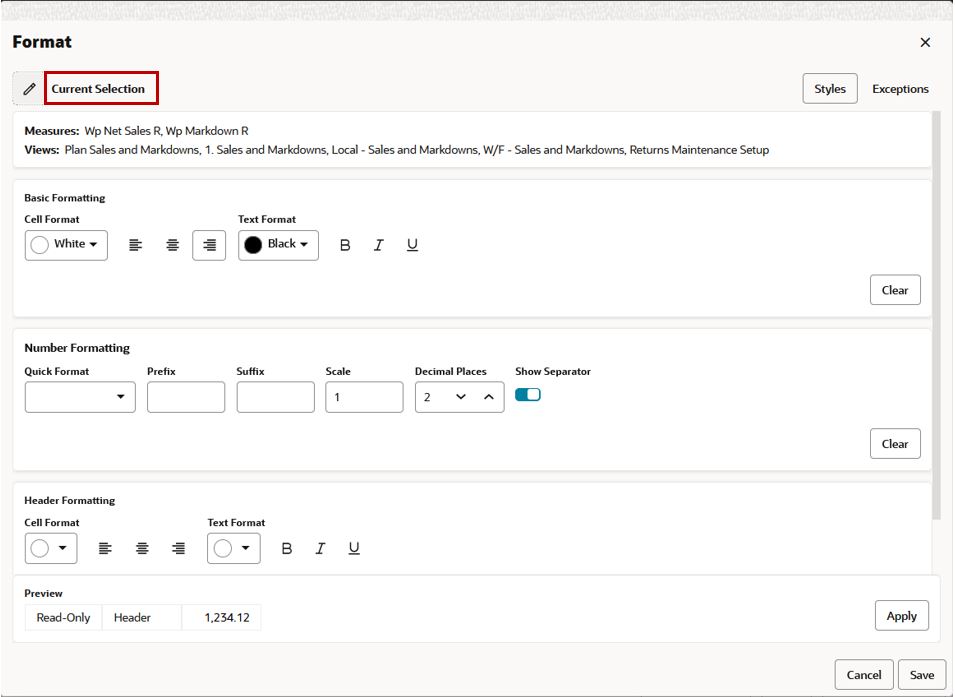This screenshot has width=955, height=697.
Task: Italicize text in Basic Formatting
Action: tap(378, 244)
